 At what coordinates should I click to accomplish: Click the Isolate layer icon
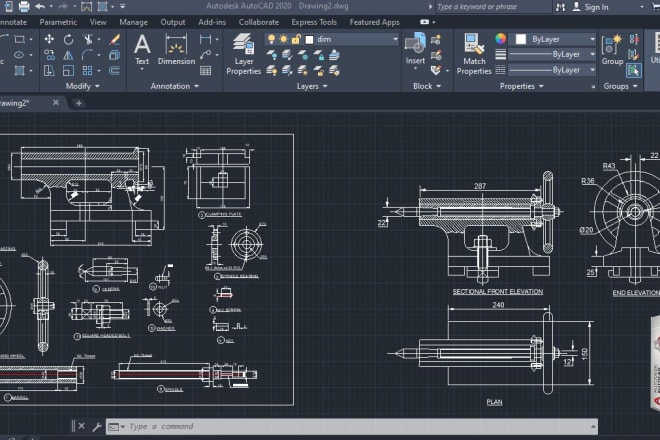pos(287,55)
